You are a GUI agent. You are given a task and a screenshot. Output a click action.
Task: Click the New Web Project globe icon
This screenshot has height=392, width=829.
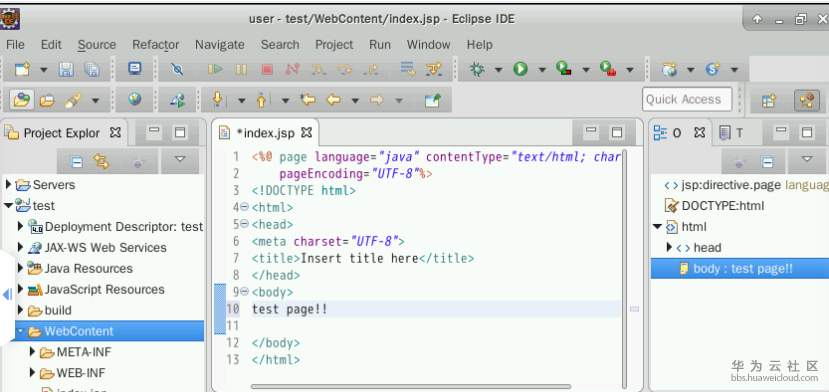click(670, 69)
